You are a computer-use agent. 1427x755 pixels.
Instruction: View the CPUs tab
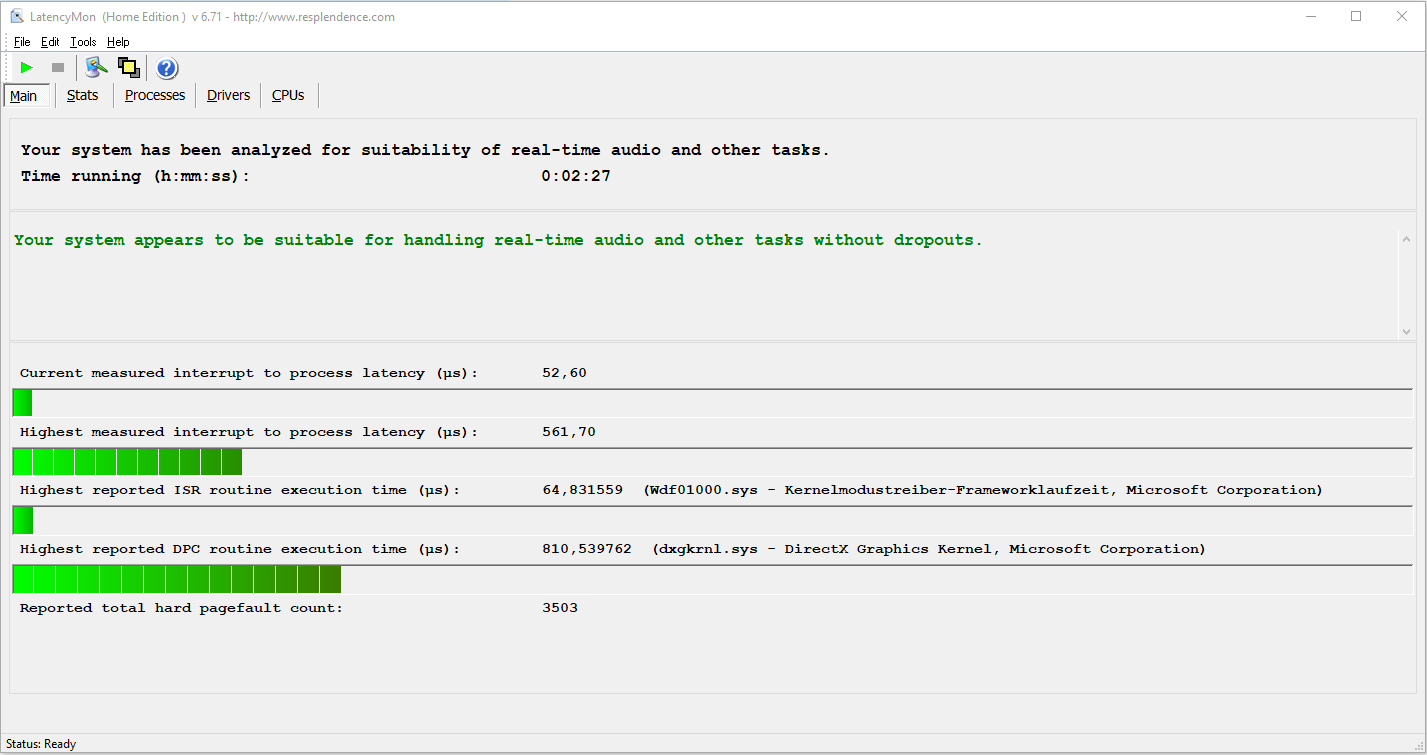[x=288, y=95]
